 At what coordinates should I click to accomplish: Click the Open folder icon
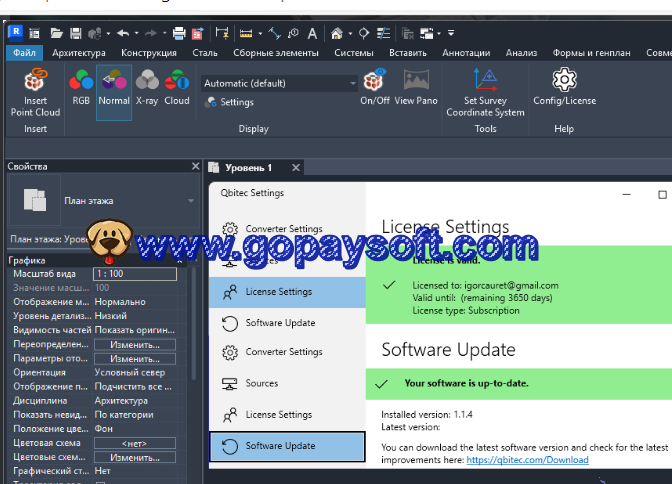click(56, 33)
